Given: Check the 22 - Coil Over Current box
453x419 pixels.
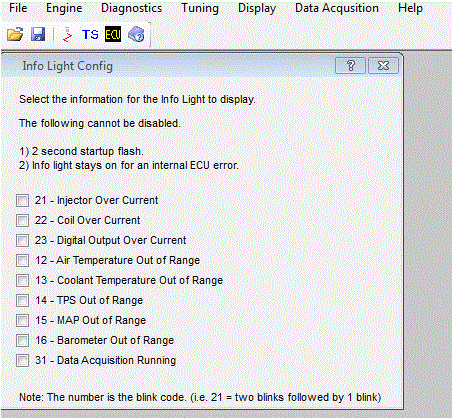Looking at the screenshot, I should (23, 221).
